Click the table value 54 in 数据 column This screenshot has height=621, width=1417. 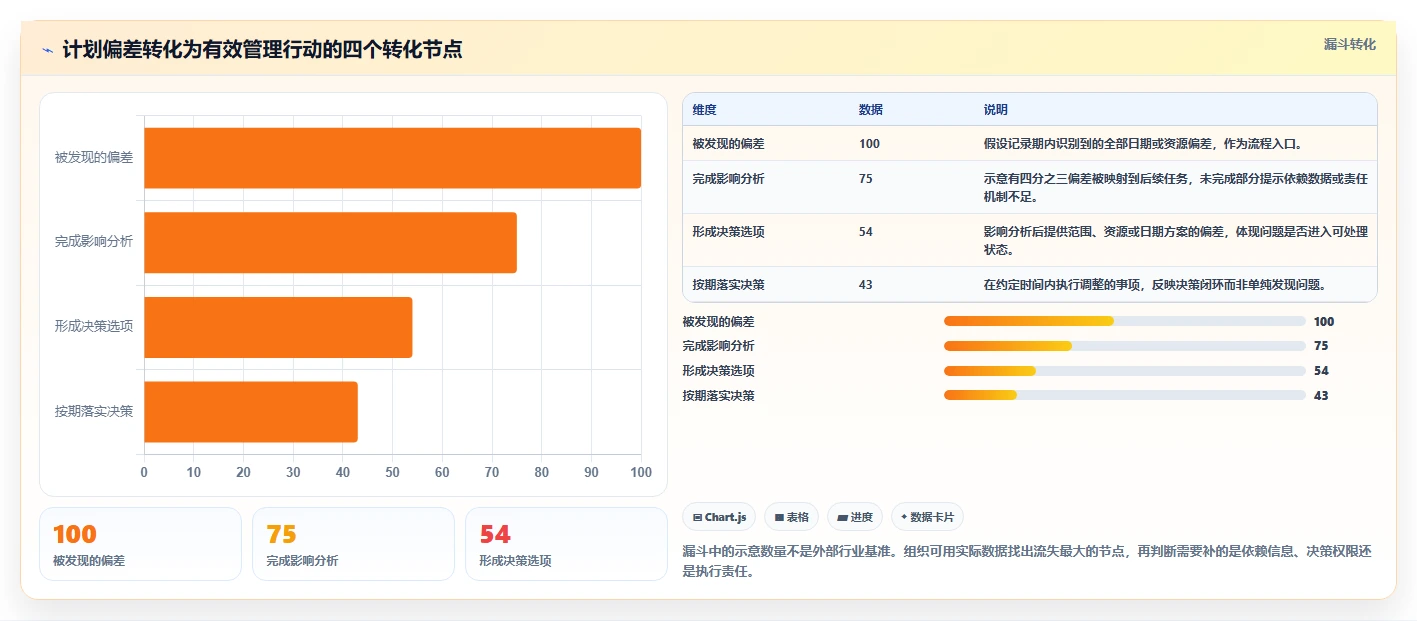866,232
